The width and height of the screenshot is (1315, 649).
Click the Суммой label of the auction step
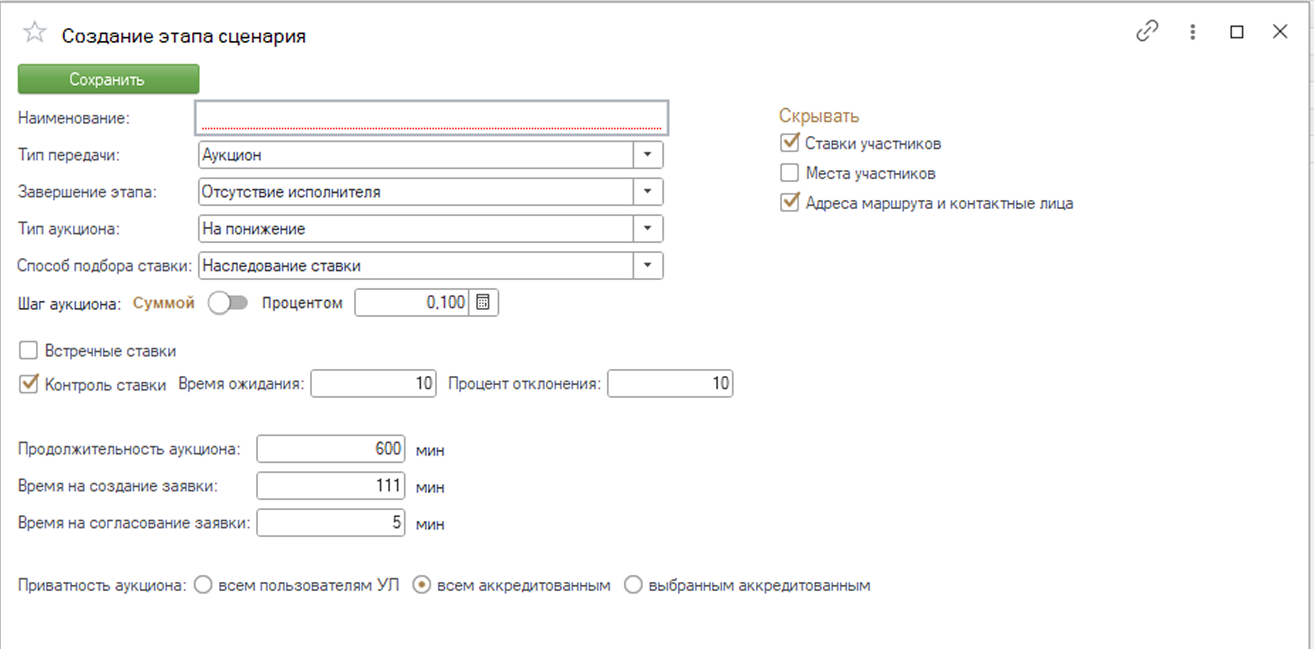tap(163, 303)
